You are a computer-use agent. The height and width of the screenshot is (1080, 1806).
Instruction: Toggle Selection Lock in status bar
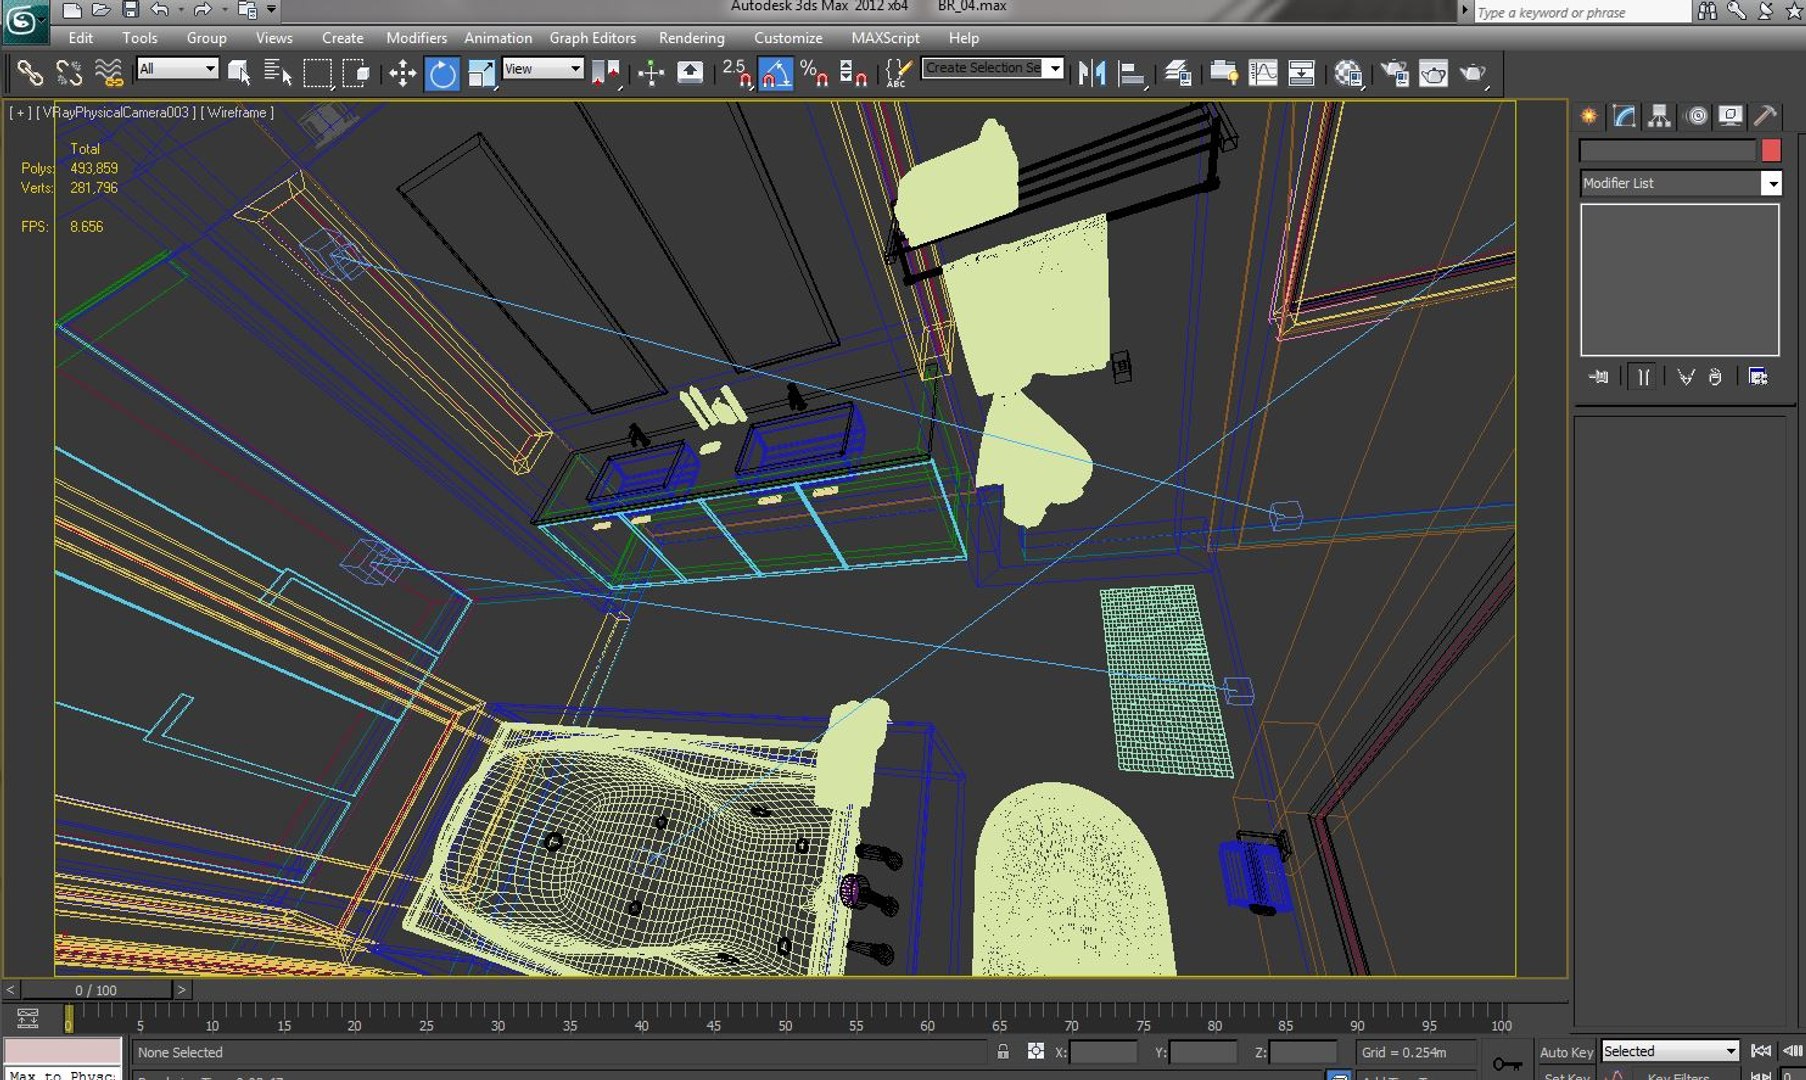point(1003,1052)
